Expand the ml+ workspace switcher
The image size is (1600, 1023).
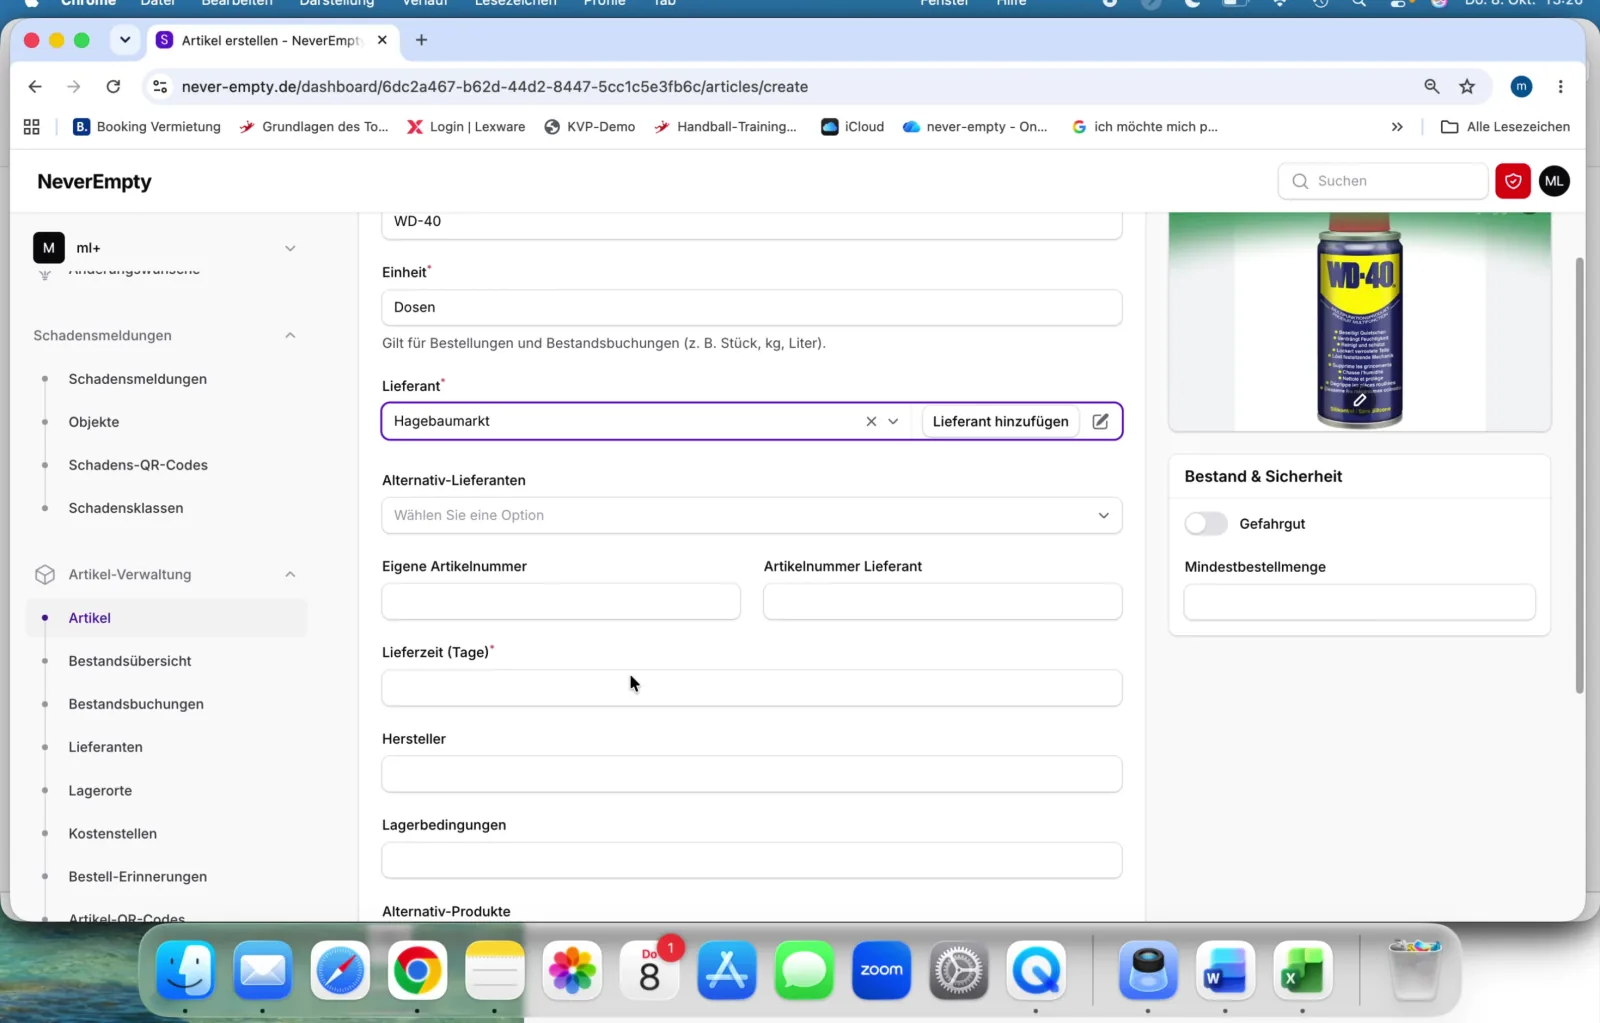click(290, 248)
